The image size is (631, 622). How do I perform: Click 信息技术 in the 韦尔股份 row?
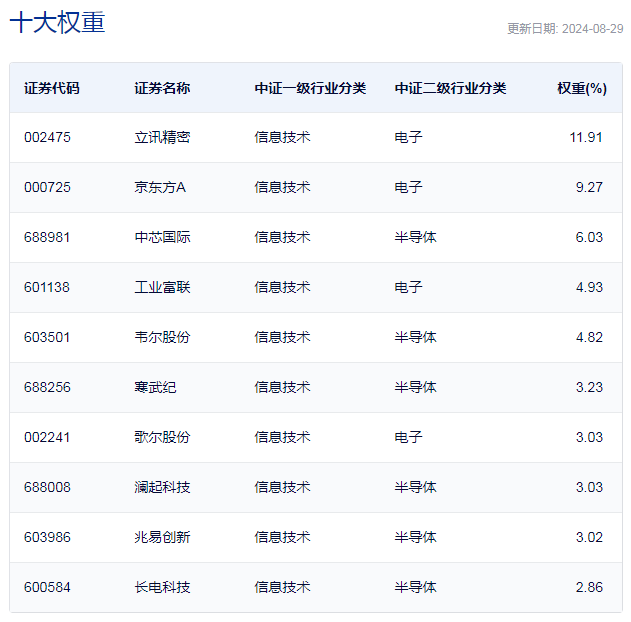(x=283, y=337)
